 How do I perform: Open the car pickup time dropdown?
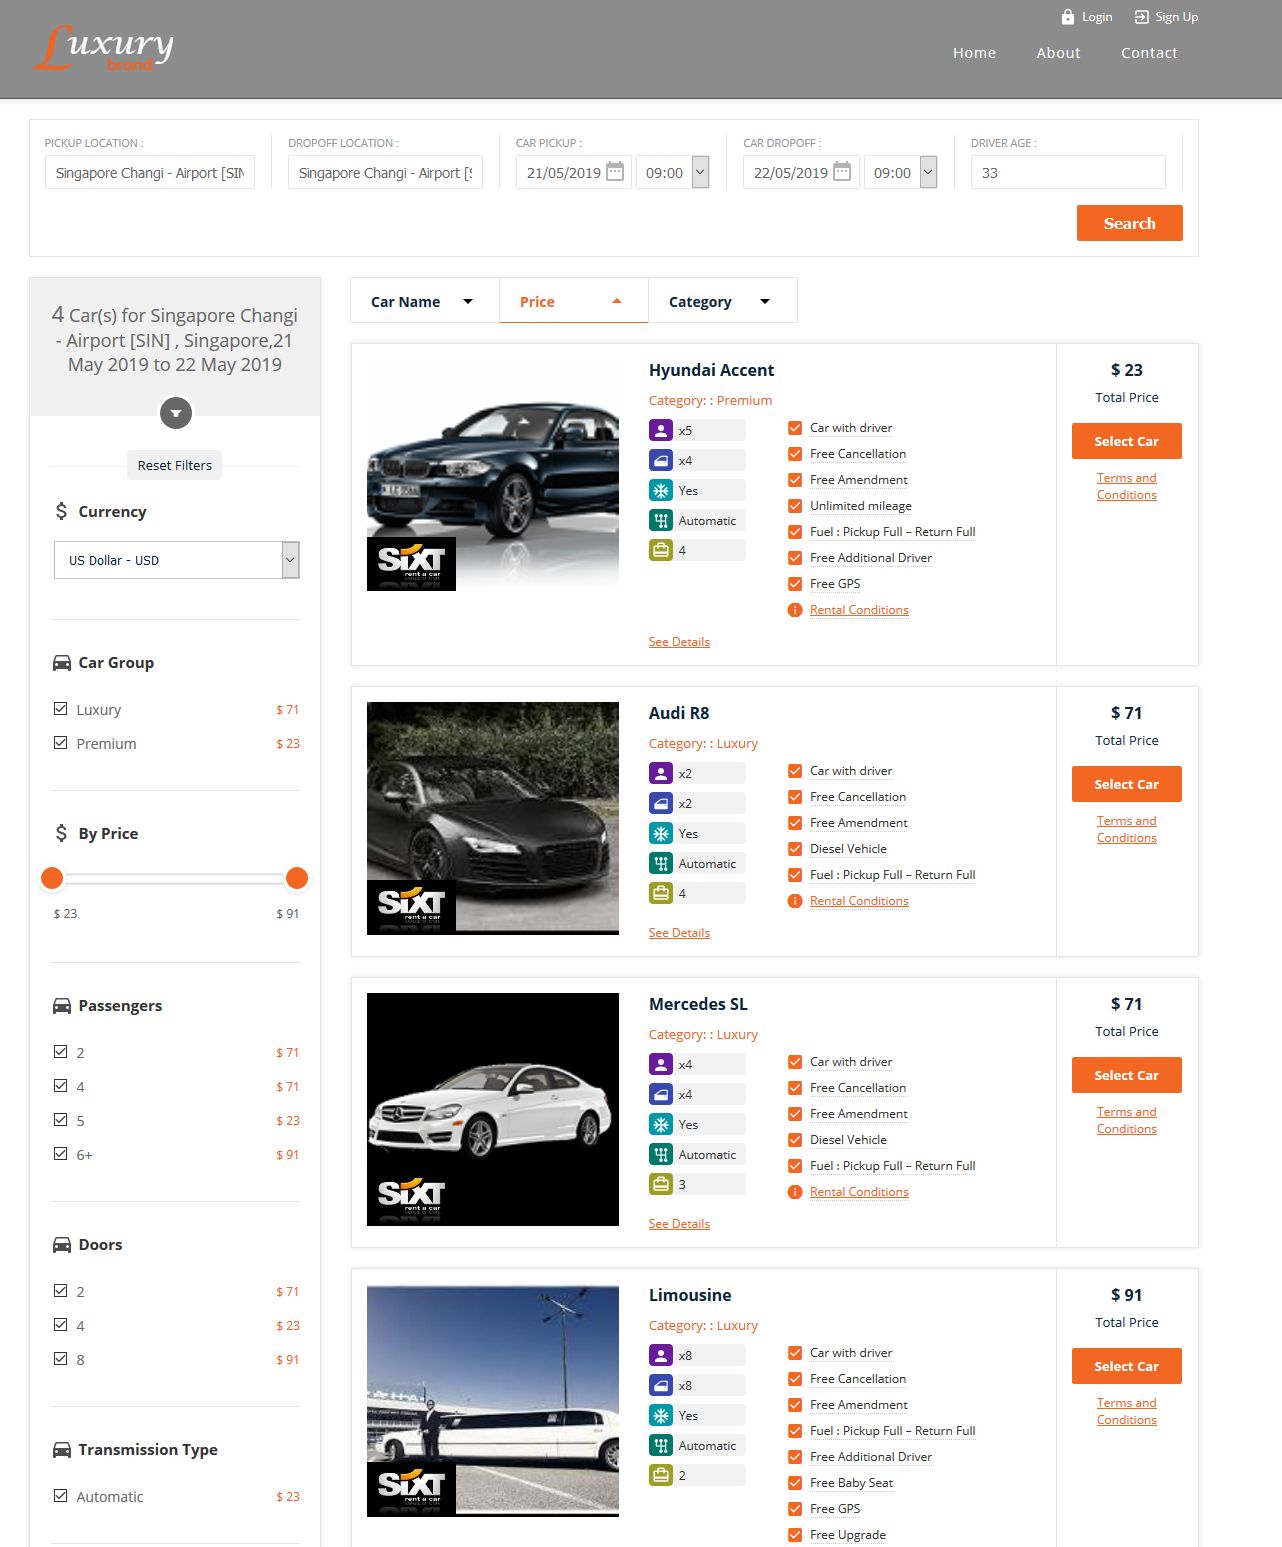click(x=673, y=172)
